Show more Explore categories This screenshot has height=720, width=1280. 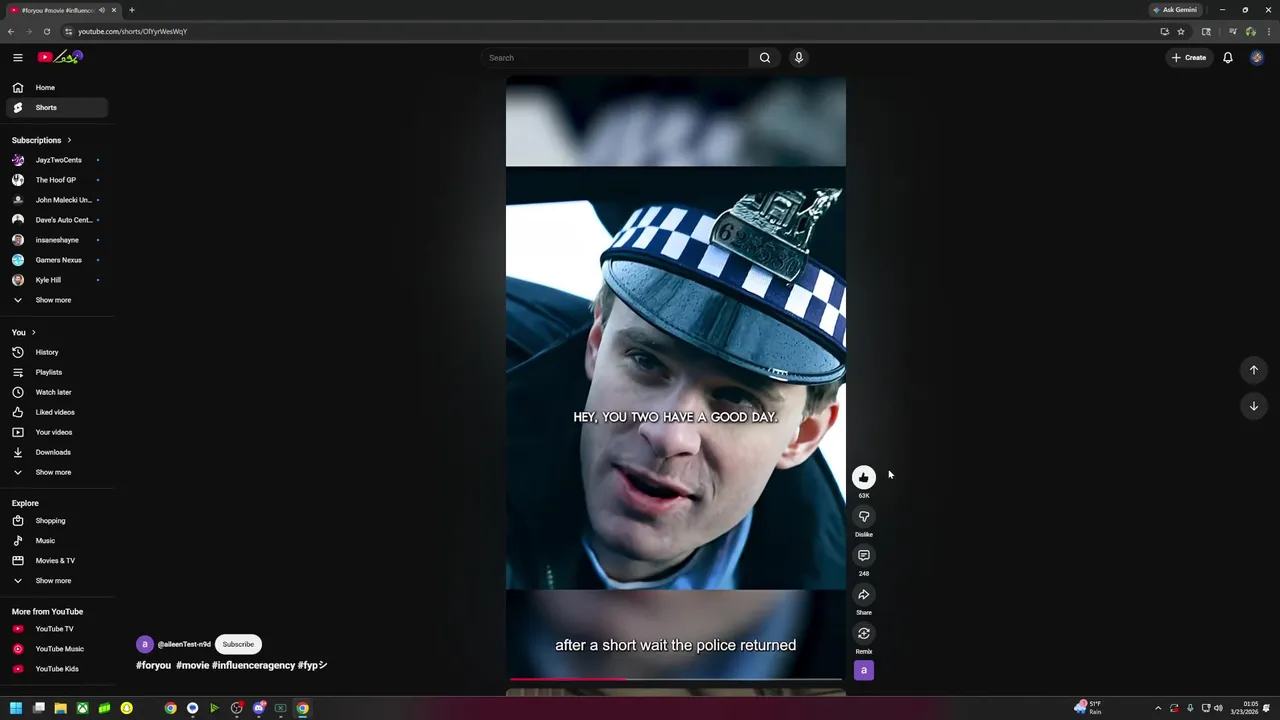[x=56, y=581]
